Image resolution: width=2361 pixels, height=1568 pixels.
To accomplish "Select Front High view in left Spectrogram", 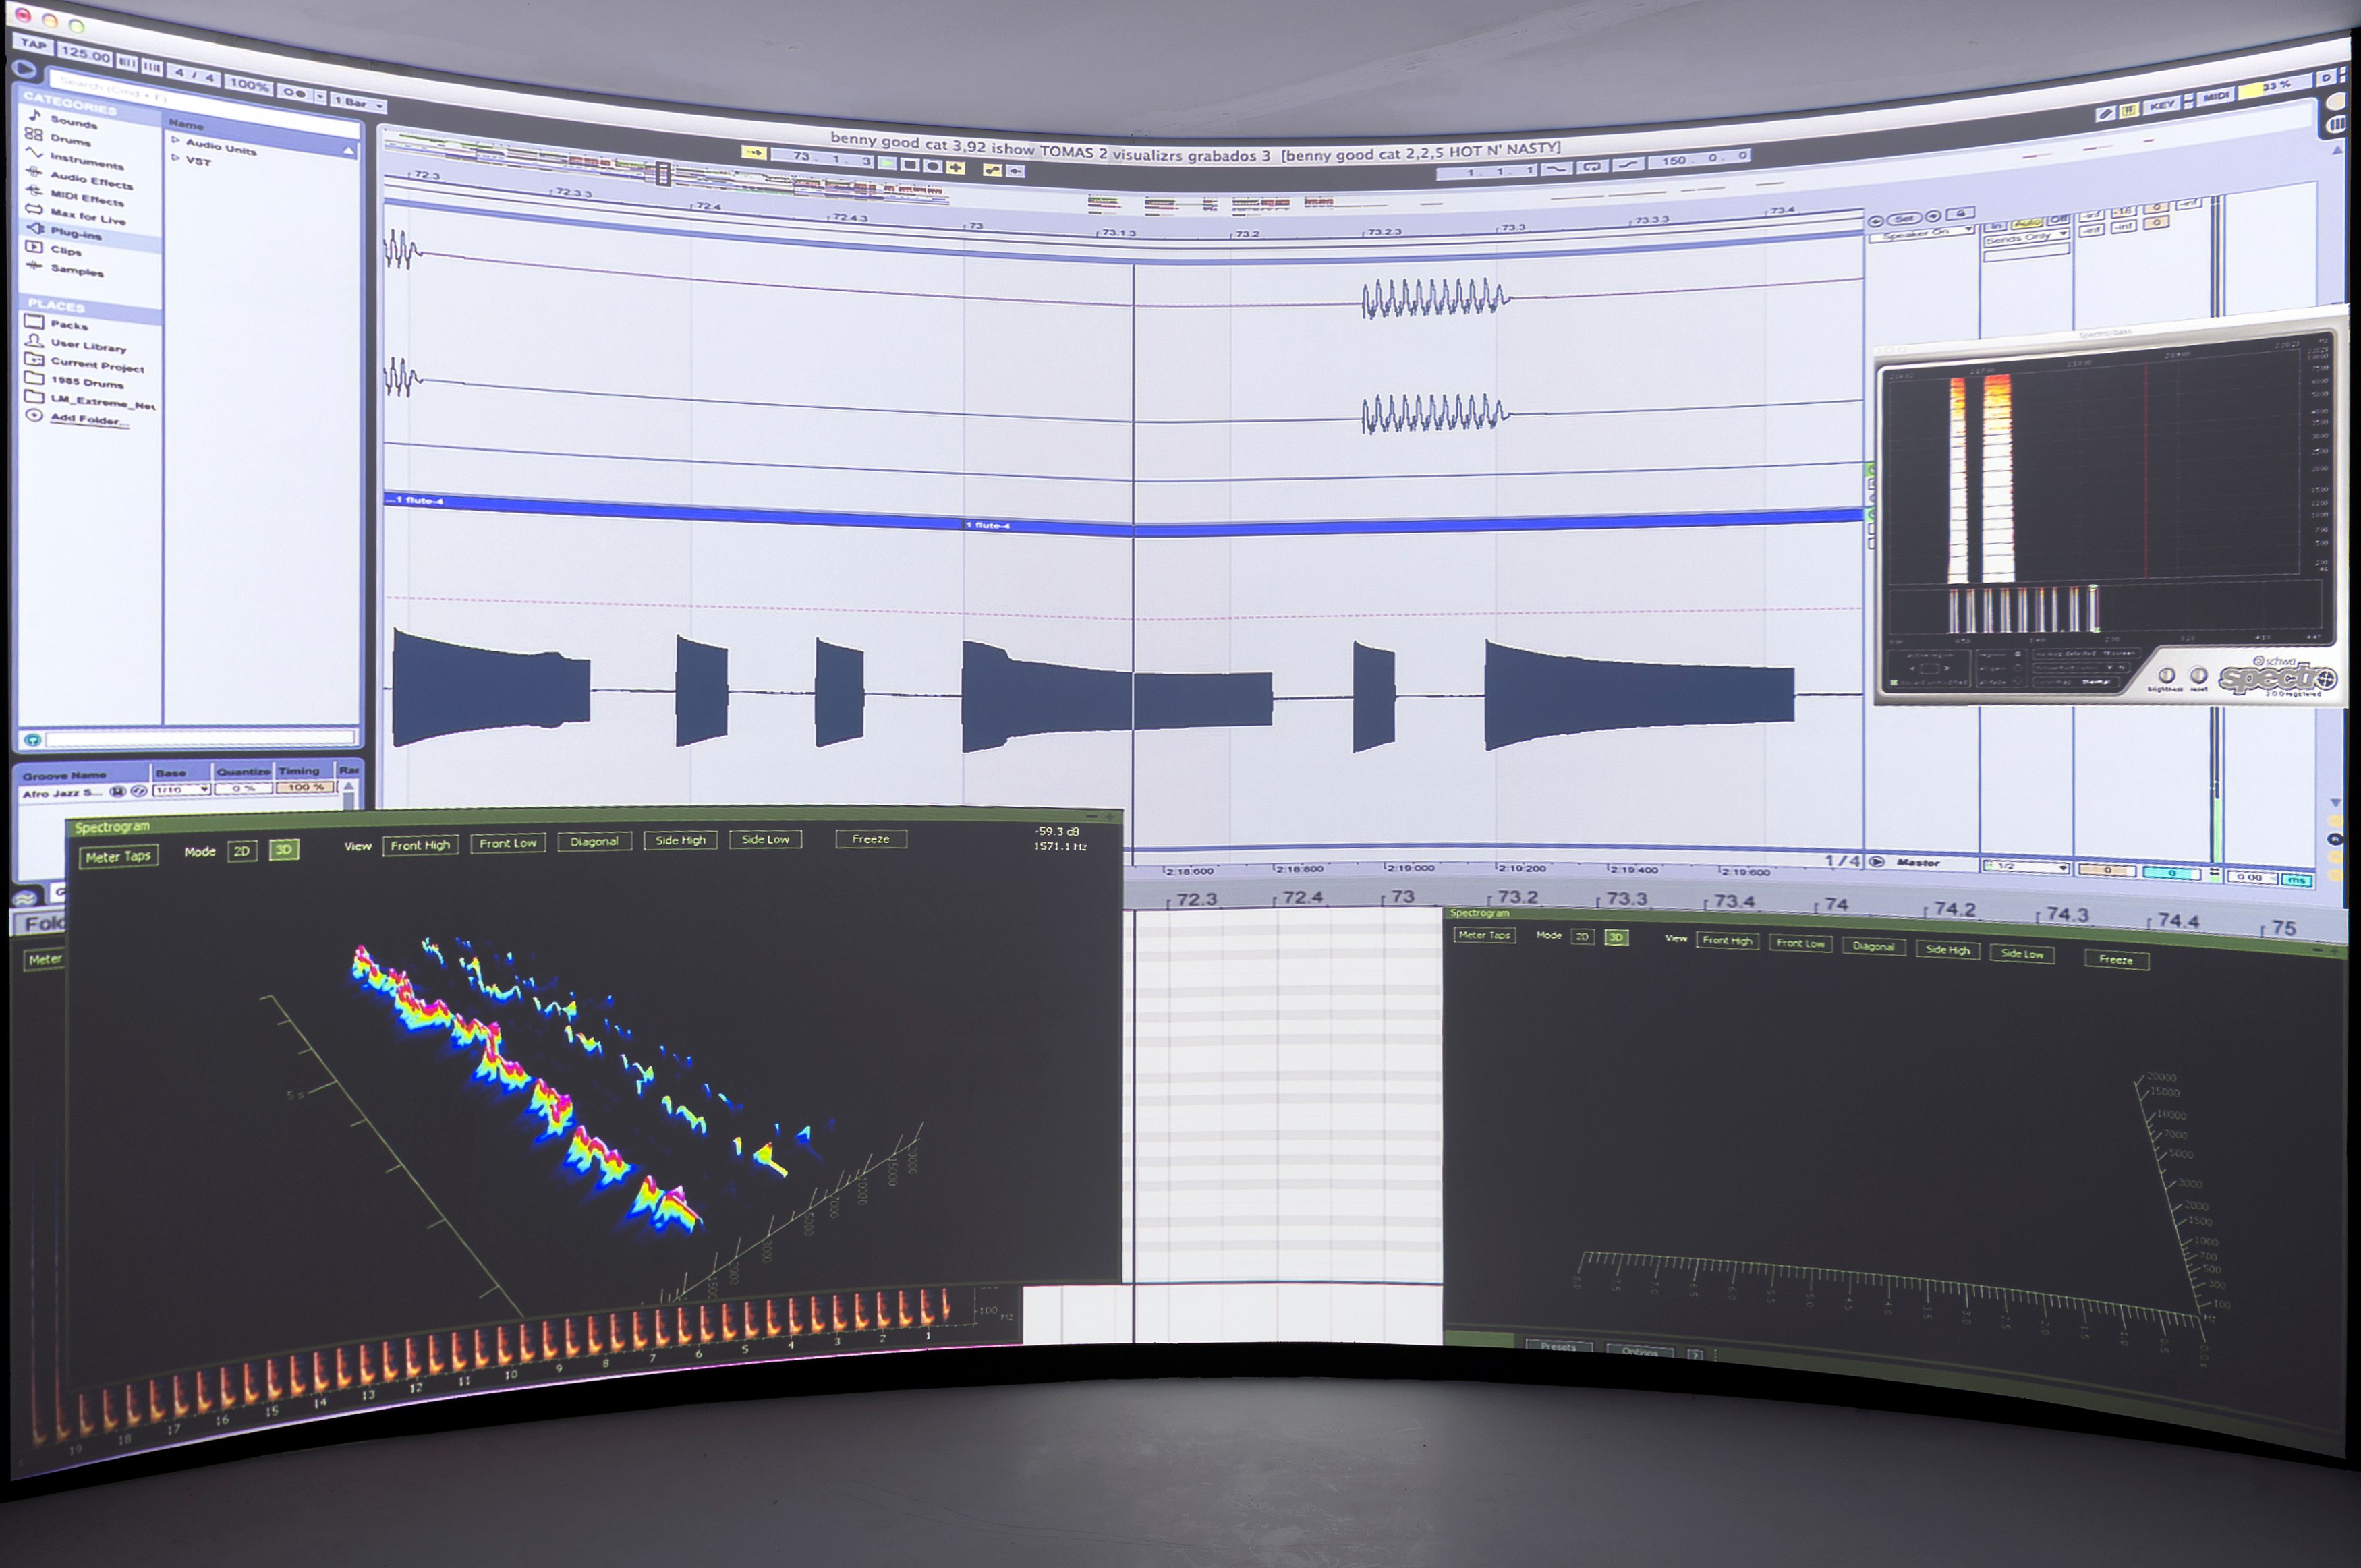I will coord(420,845).
